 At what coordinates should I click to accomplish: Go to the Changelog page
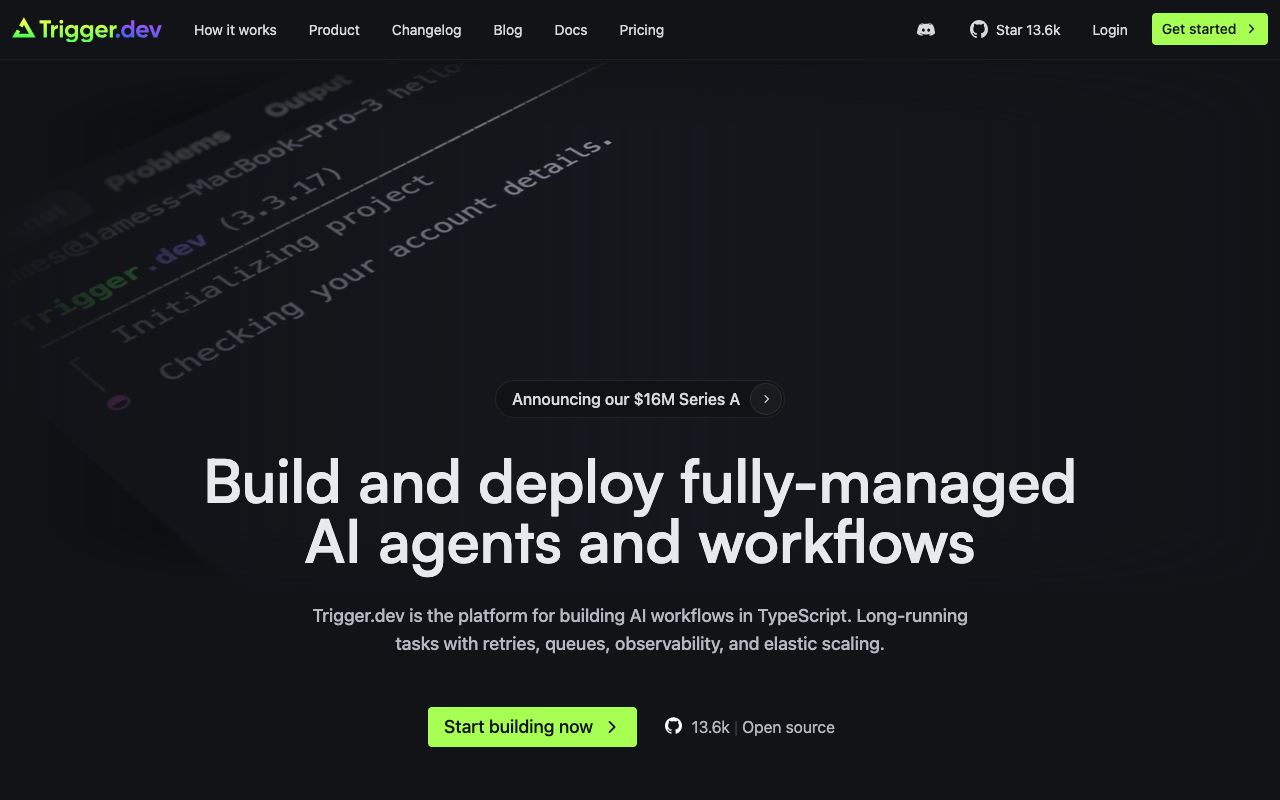(426, 30)
